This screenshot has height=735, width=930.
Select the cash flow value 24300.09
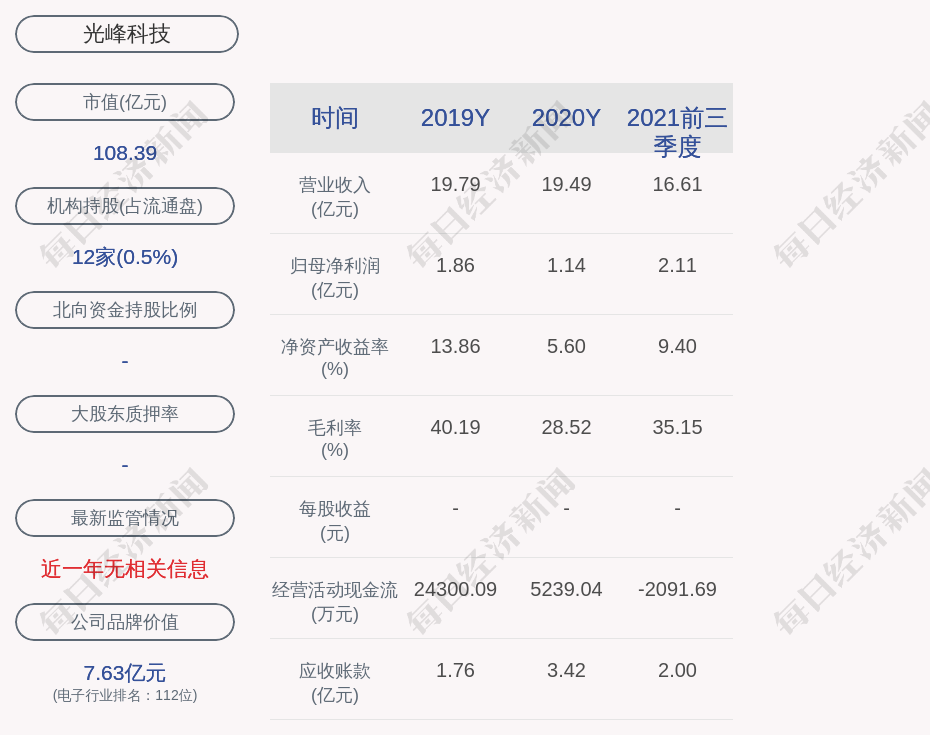click(x=455, y=589)
